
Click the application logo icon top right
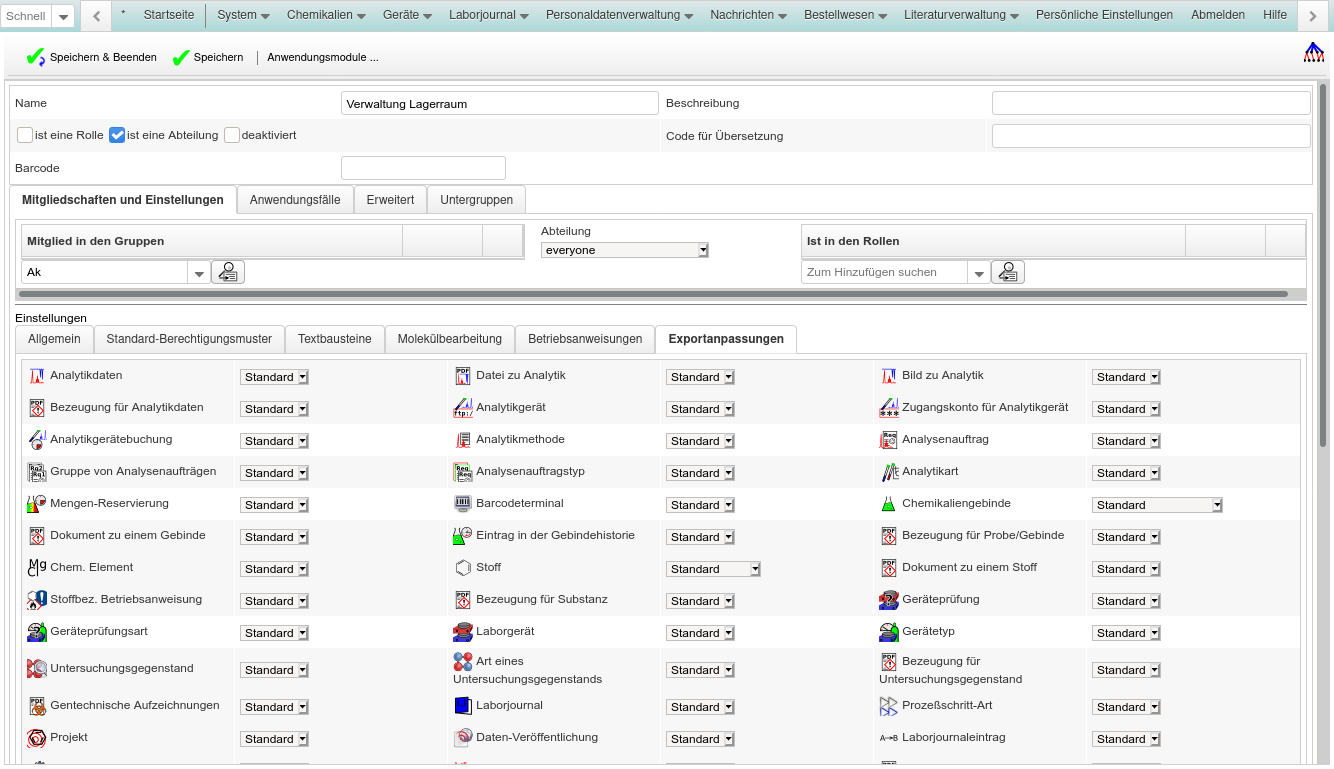(x=1313, y=53)
